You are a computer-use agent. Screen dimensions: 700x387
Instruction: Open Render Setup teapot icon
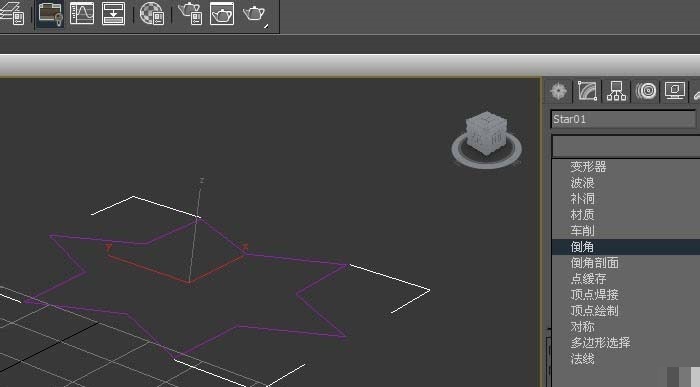pos(190,13)
